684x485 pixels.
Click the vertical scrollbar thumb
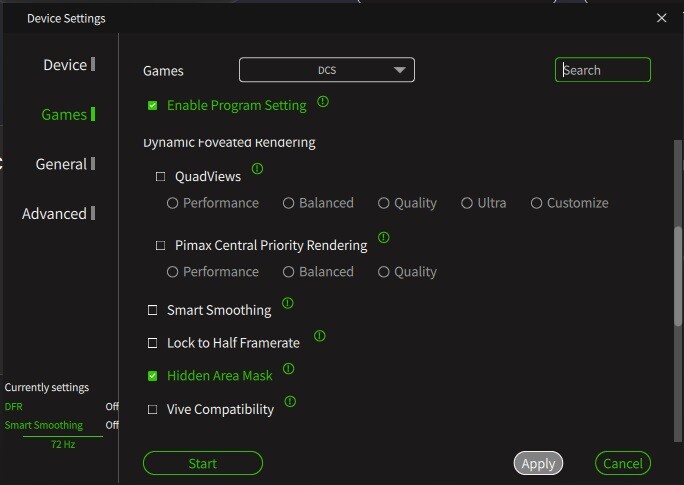(677, 276)
